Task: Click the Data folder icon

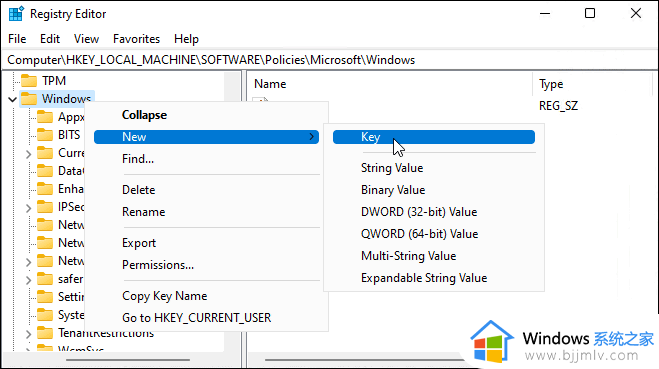Action: click(x=45, y=171)
